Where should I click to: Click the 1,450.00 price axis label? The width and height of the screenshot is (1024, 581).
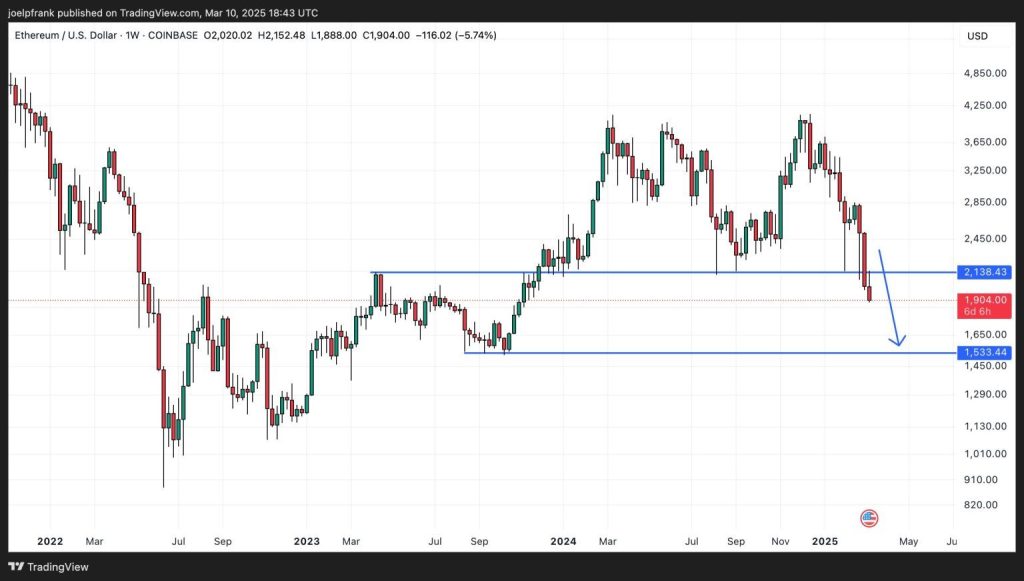point(985,366)
